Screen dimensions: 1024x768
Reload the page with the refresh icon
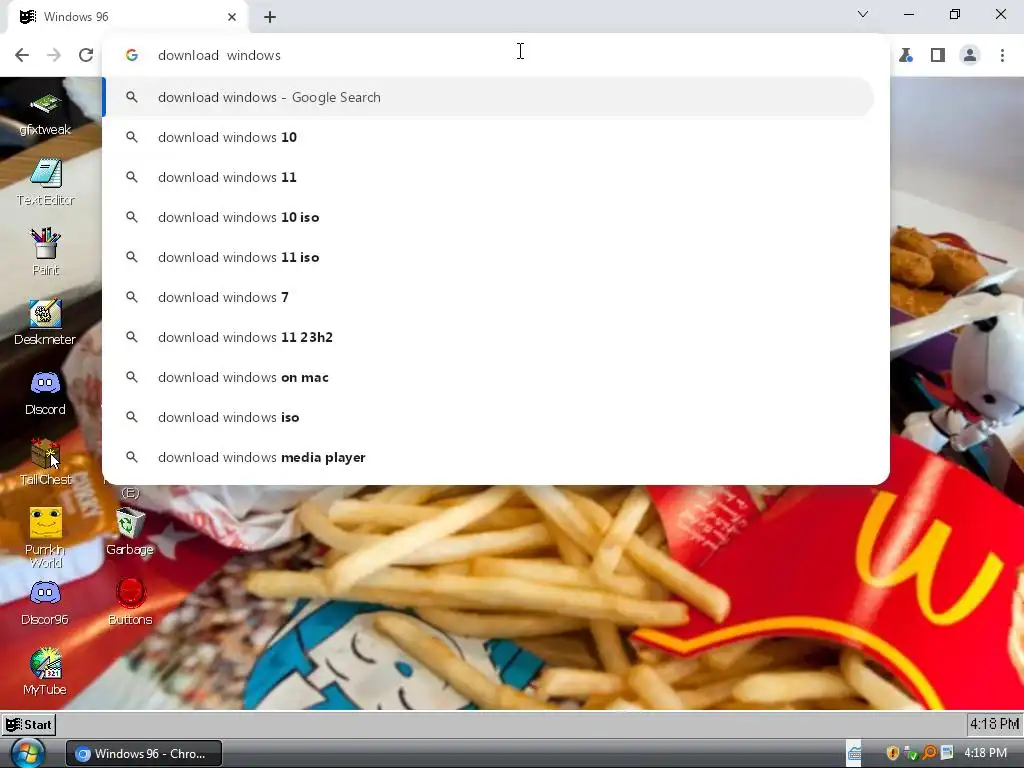(x=86, y=55)
